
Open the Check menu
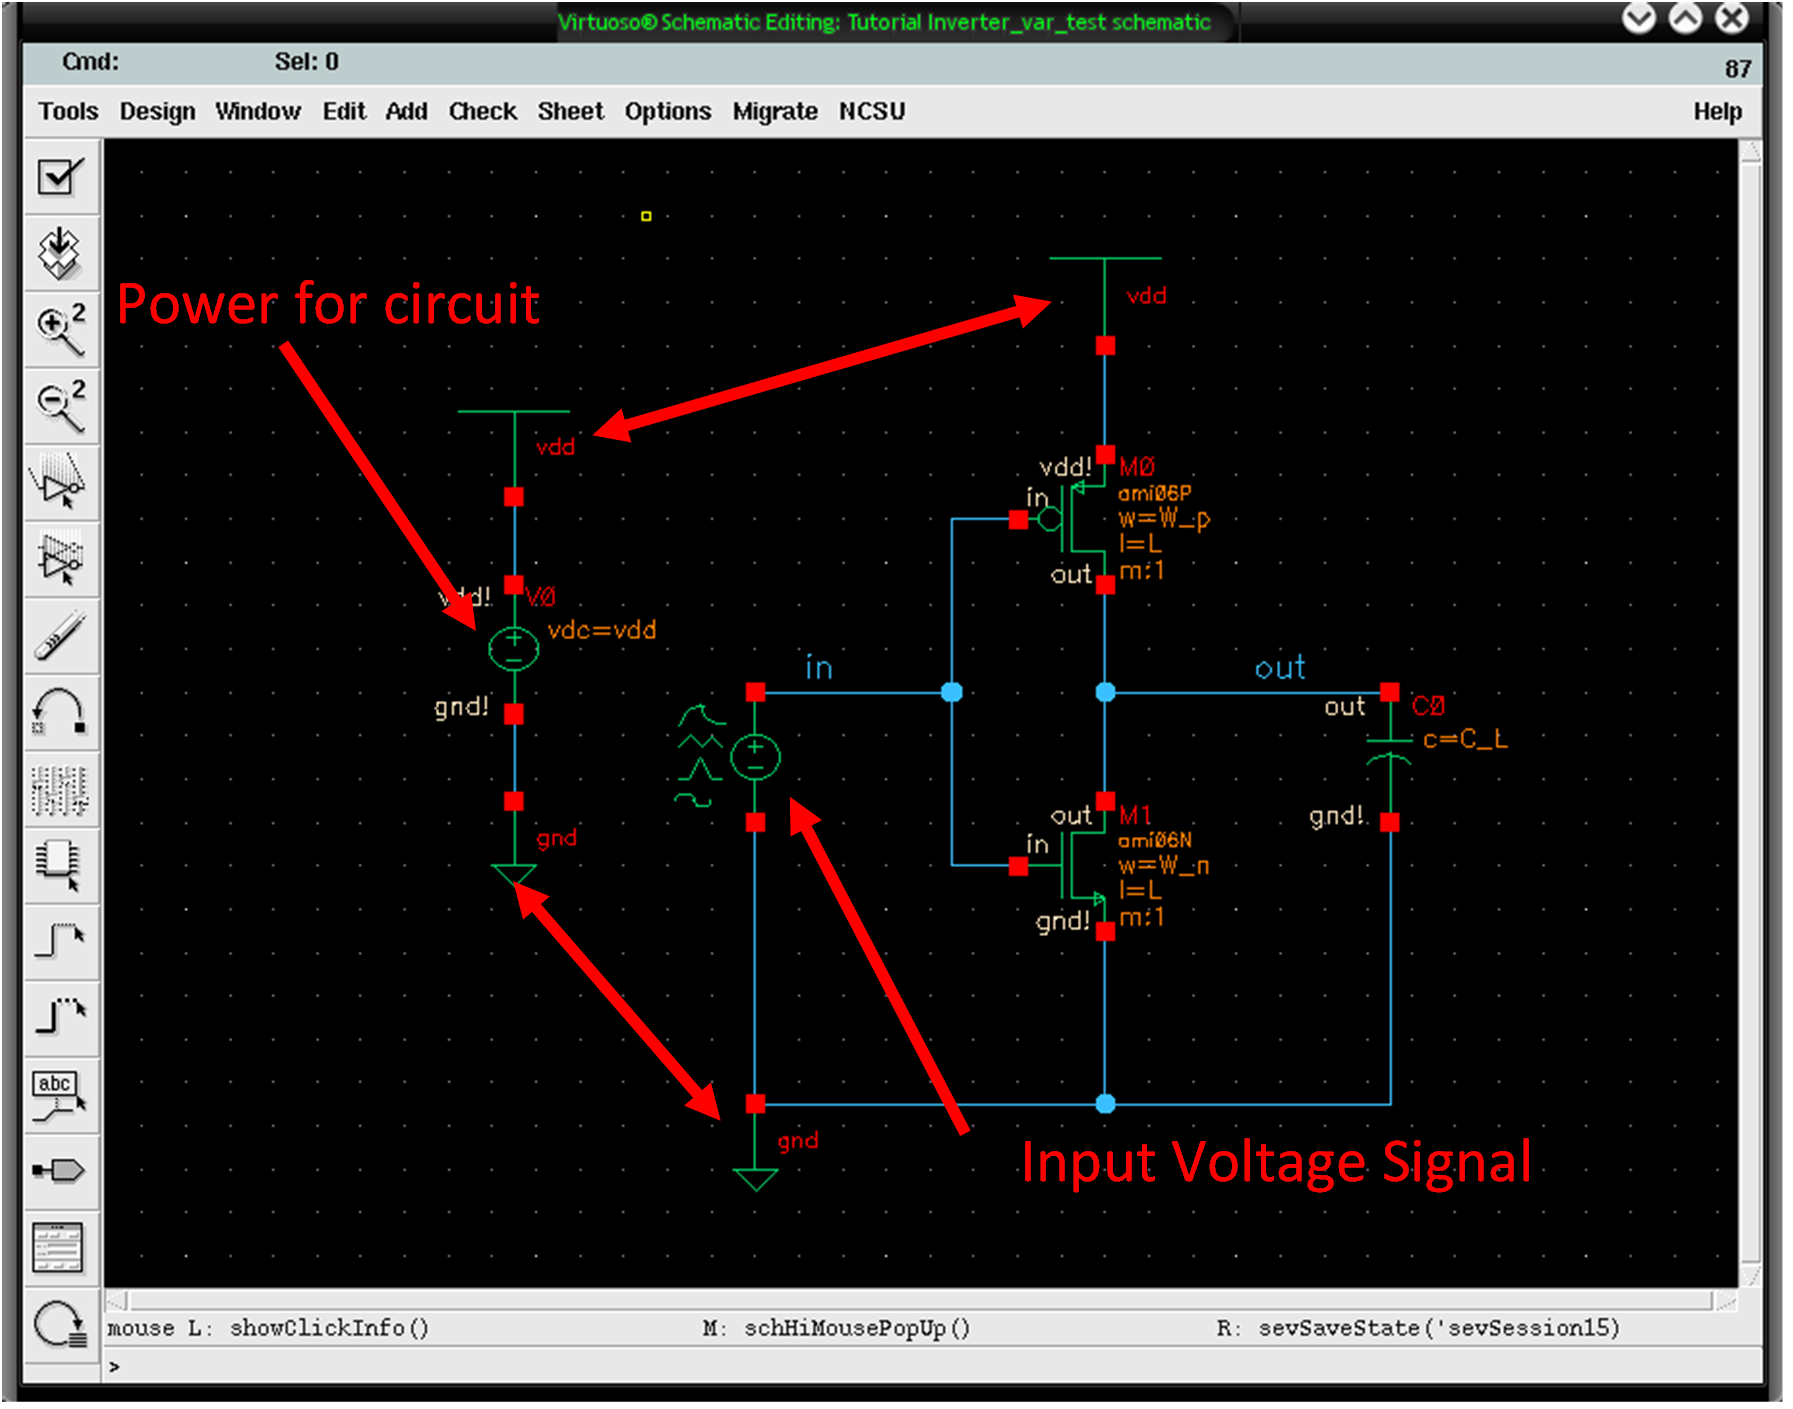coord(482,111)
